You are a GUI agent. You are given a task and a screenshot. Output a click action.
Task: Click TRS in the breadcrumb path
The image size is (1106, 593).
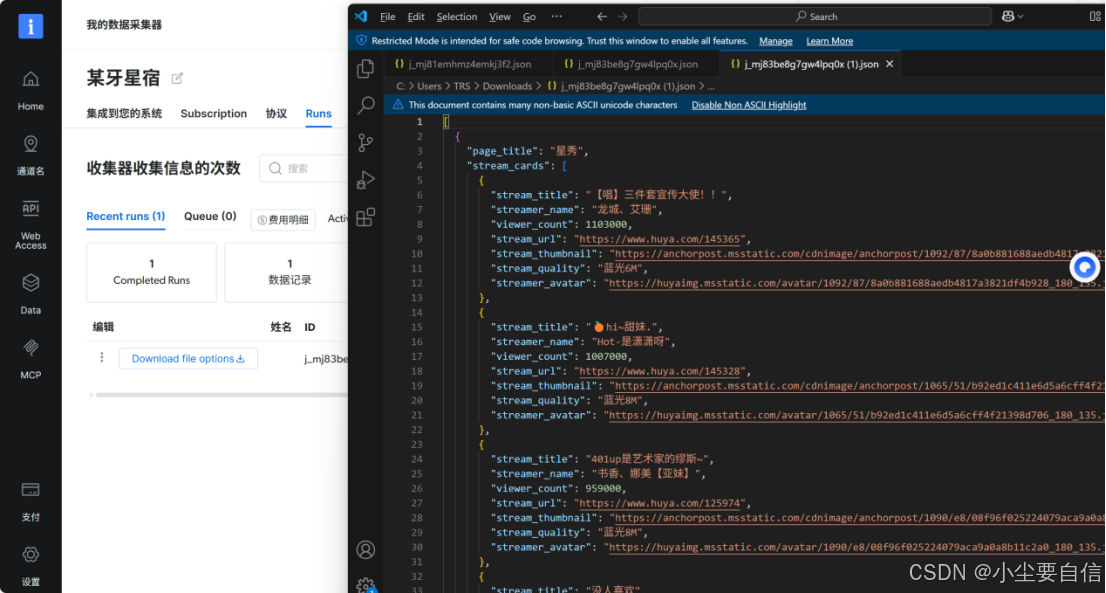462,86
